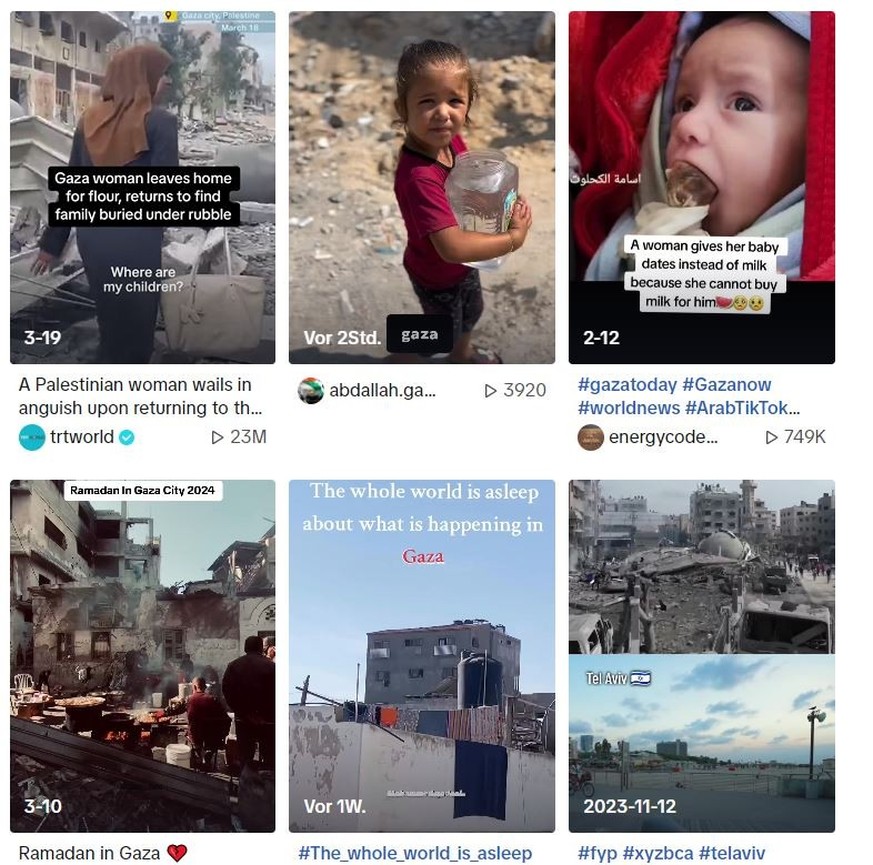Open energycode profile avatar
The width and height of the screenshot is (873, 865).
[591, 437]
